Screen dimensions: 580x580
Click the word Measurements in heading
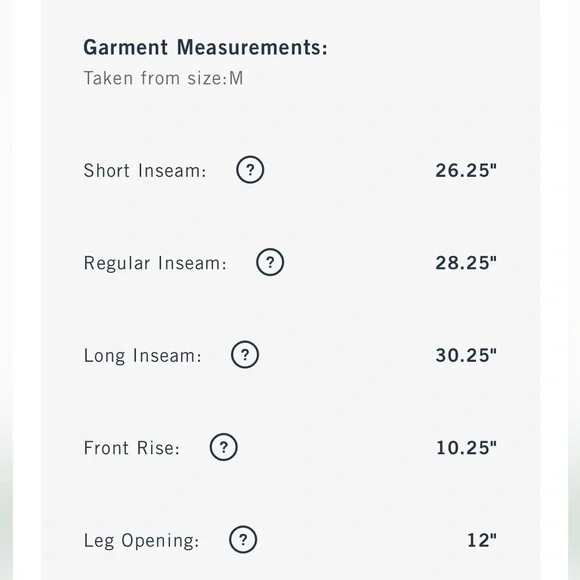click(x=252, y=47)
